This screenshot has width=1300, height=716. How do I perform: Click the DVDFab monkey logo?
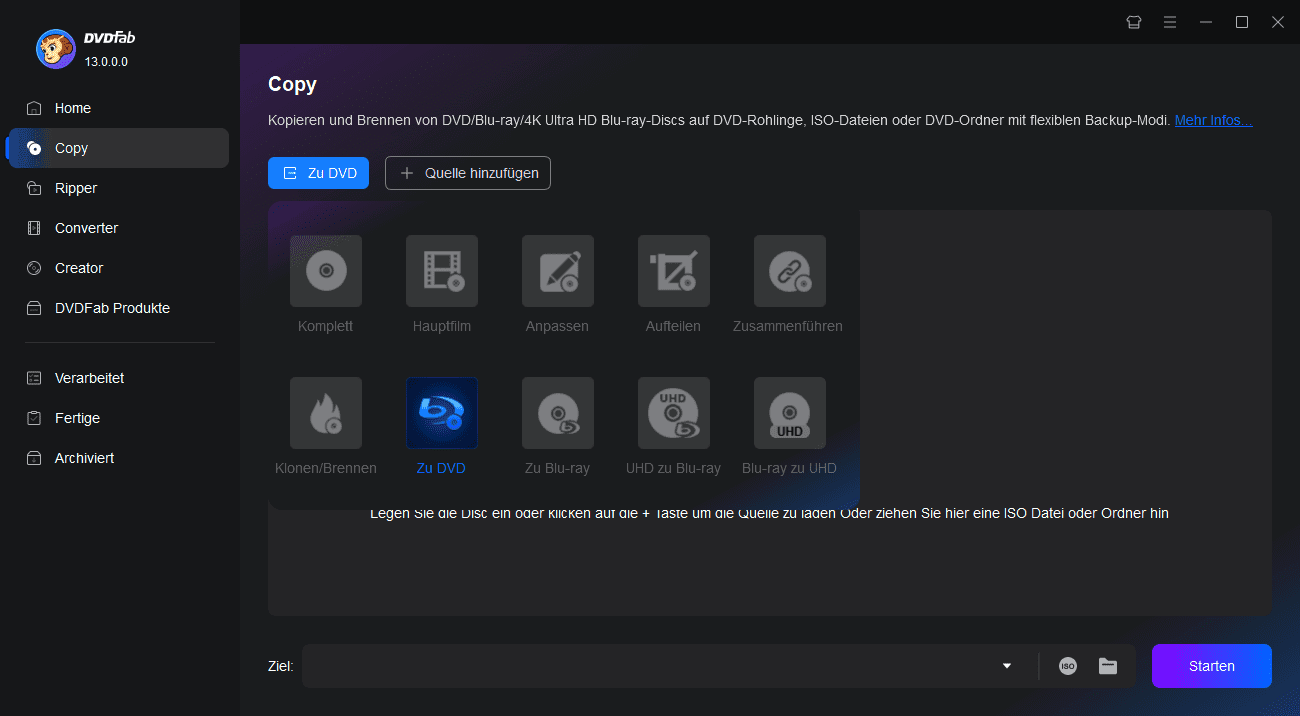coord(56,48)
